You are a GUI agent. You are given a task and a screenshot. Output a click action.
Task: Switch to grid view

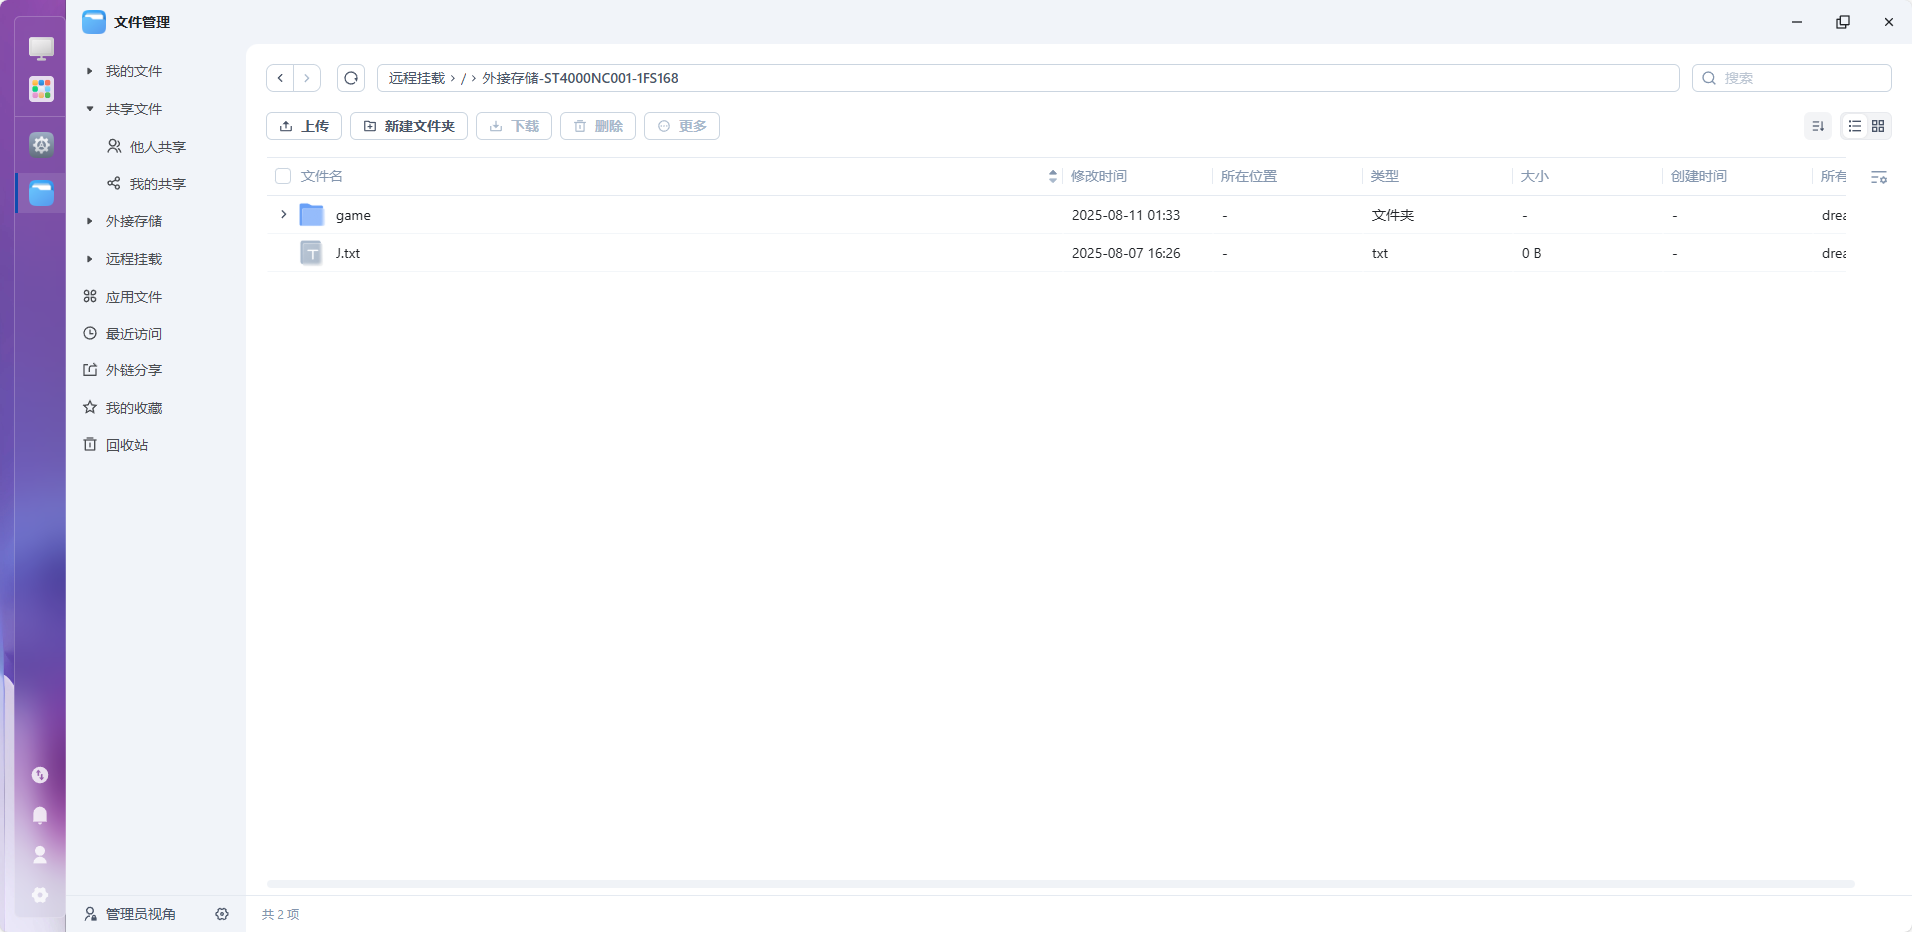click(1878, 126)
